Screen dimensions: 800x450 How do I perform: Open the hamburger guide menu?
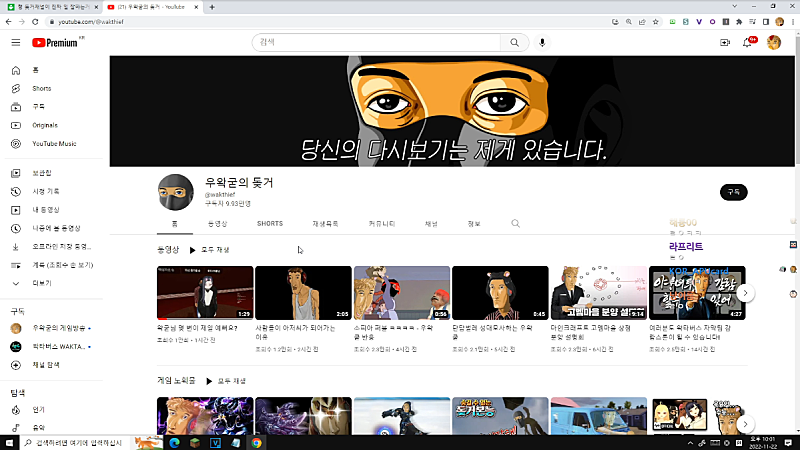[15, 42]
